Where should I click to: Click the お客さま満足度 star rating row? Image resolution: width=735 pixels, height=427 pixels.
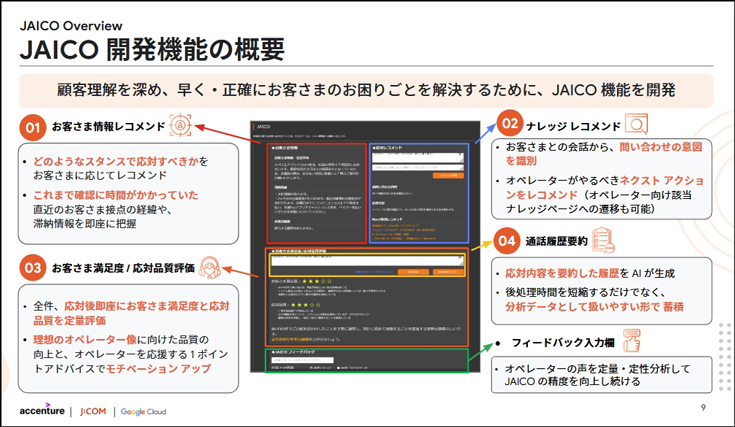pyautogui.click(x=301, y=281)
